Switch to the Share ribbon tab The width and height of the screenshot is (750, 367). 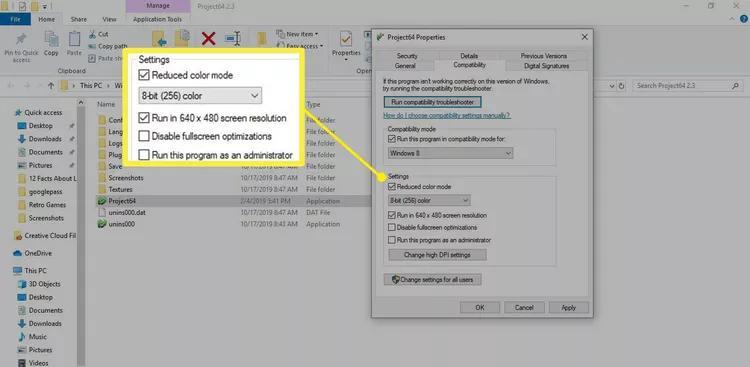pos(78,20)
